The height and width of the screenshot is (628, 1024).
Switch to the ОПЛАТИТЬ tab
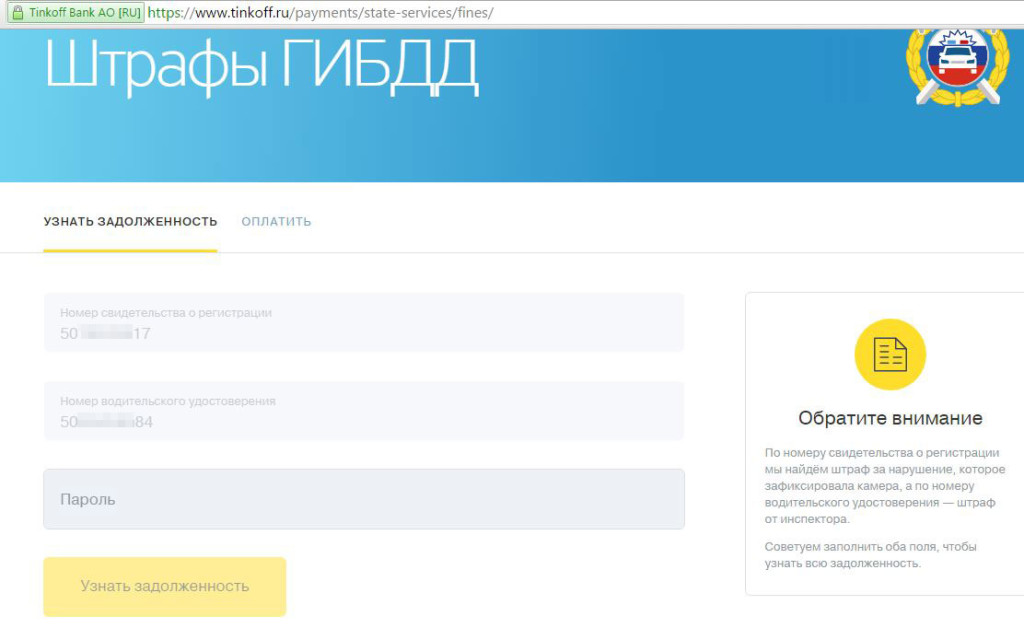276,222
